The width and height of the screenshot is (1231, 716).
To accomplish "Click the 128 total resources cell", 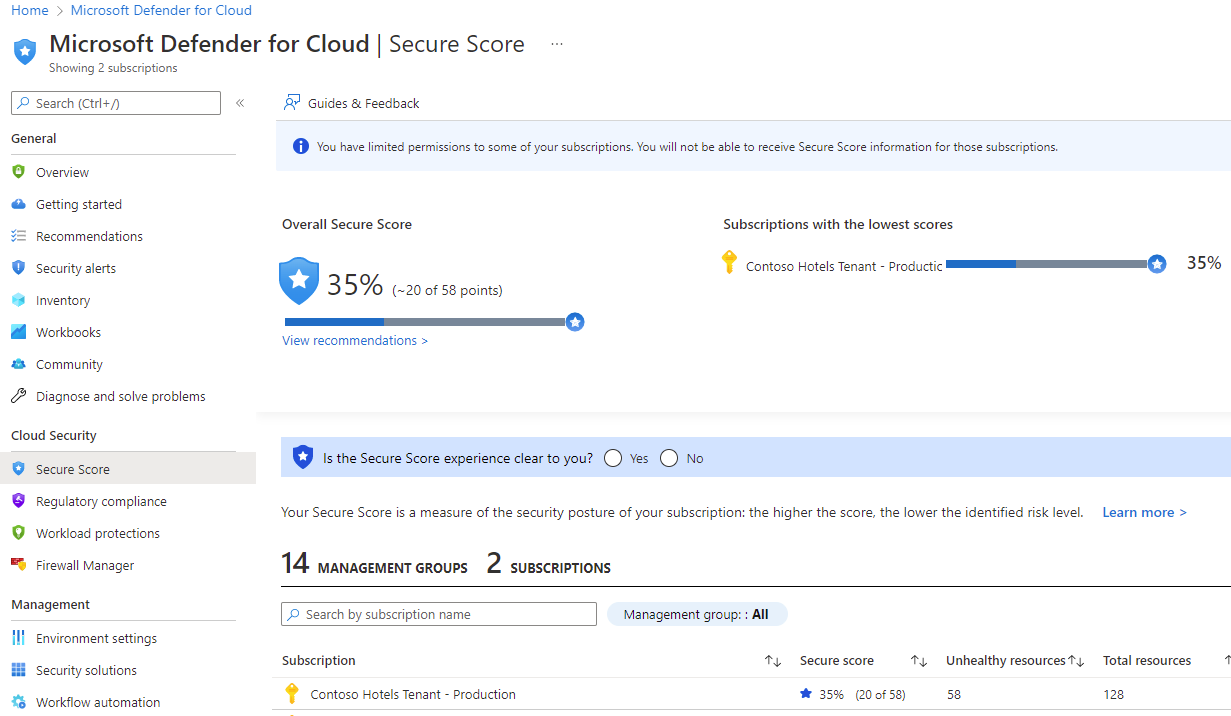I will (x=1113, y=694).
